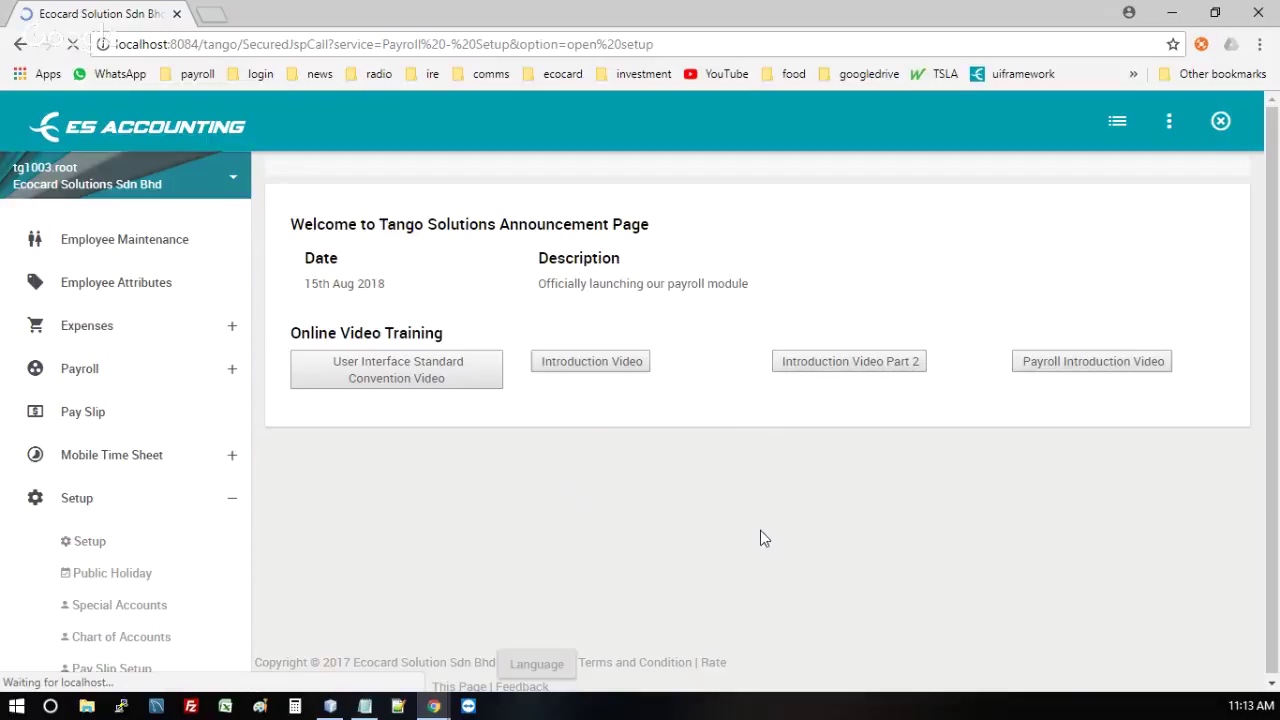The width and height of the screenshot is (1280, 720).
Task: Click the Setup gear icon in sidebar
Action: click(35, 497)
